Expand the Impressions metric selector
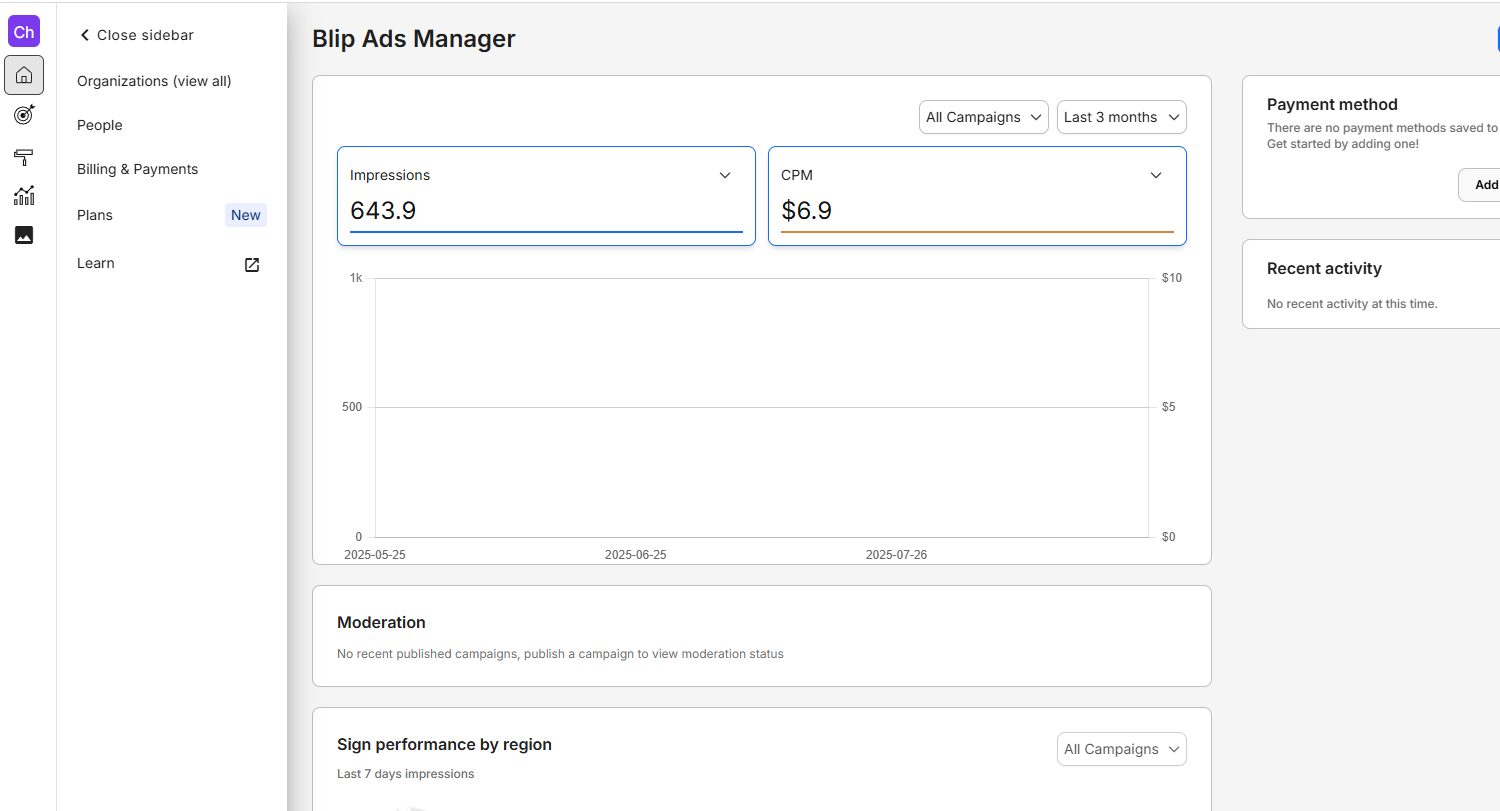1500x811 pixels. [x=725, y=175]
